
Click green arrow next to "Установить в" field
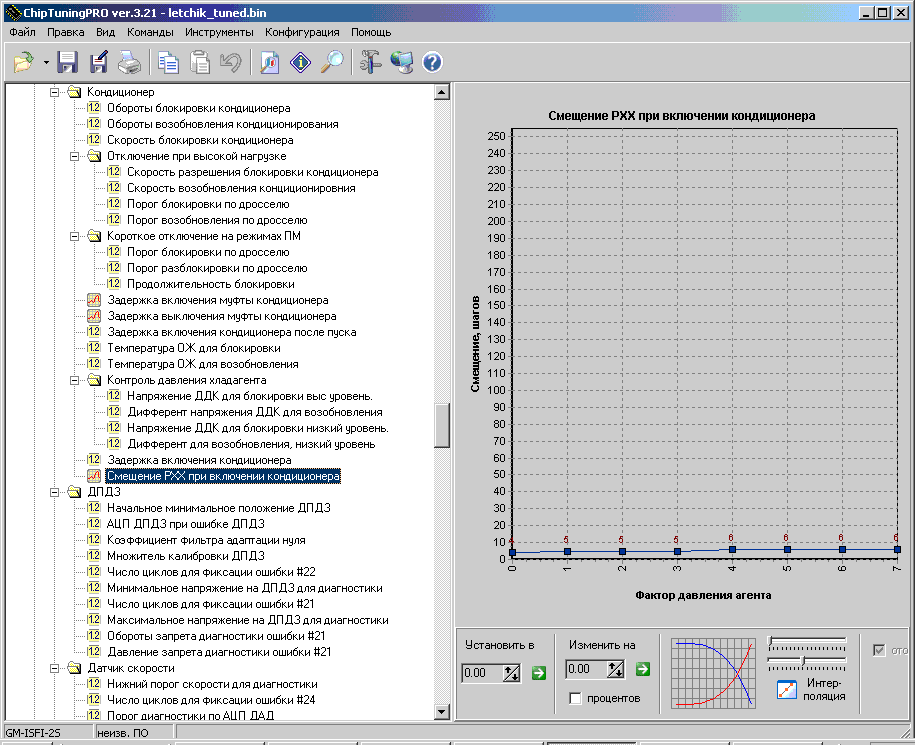(x=539, y=673)
